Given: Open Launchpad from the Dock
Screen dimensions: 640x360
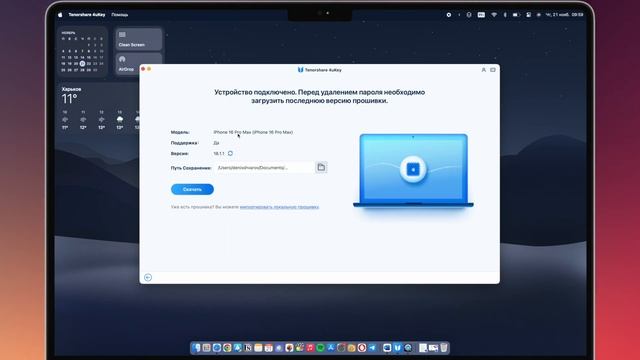Looking at the screenshot, I should coord(207,348).
